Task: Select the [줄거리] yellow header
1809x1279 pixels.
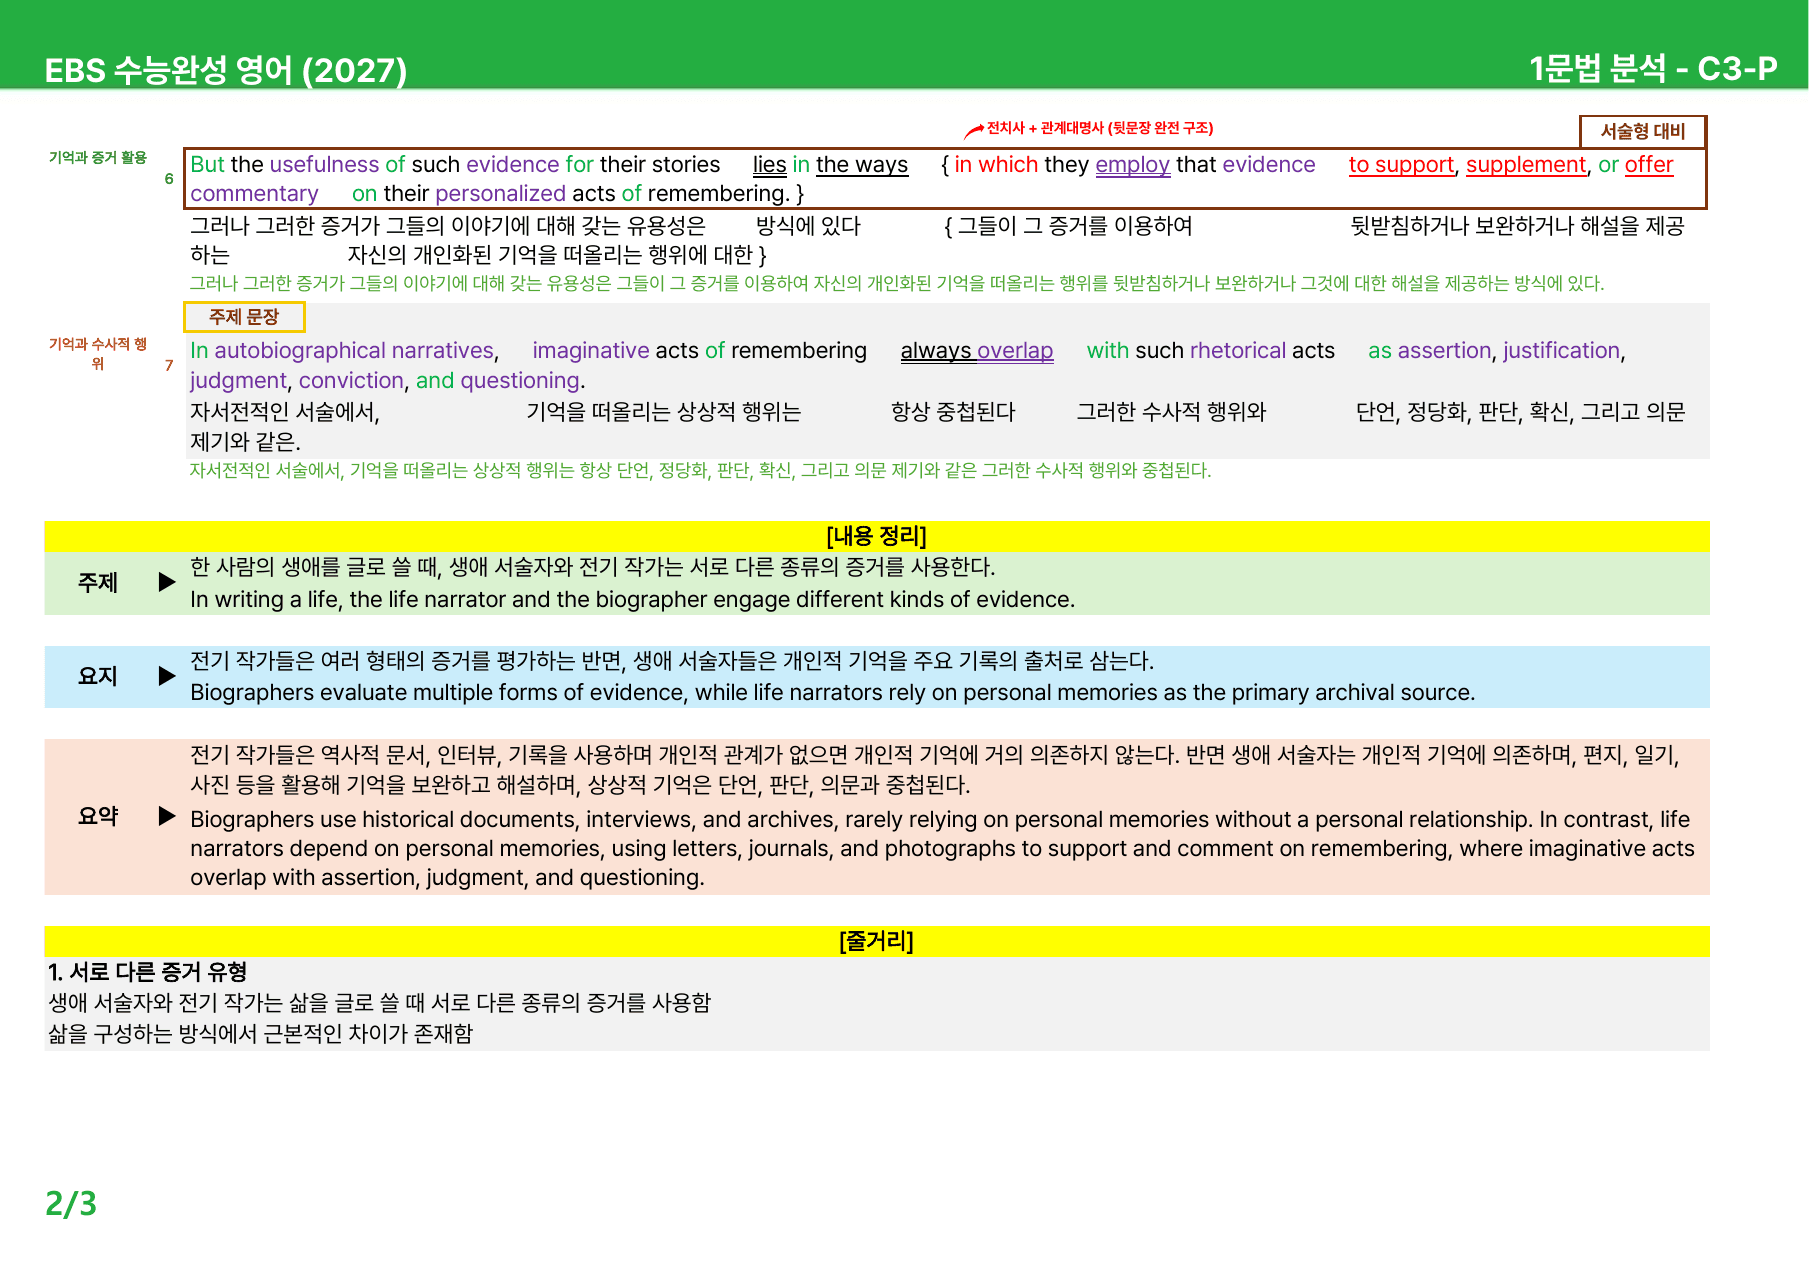Action: coord(877,941)
